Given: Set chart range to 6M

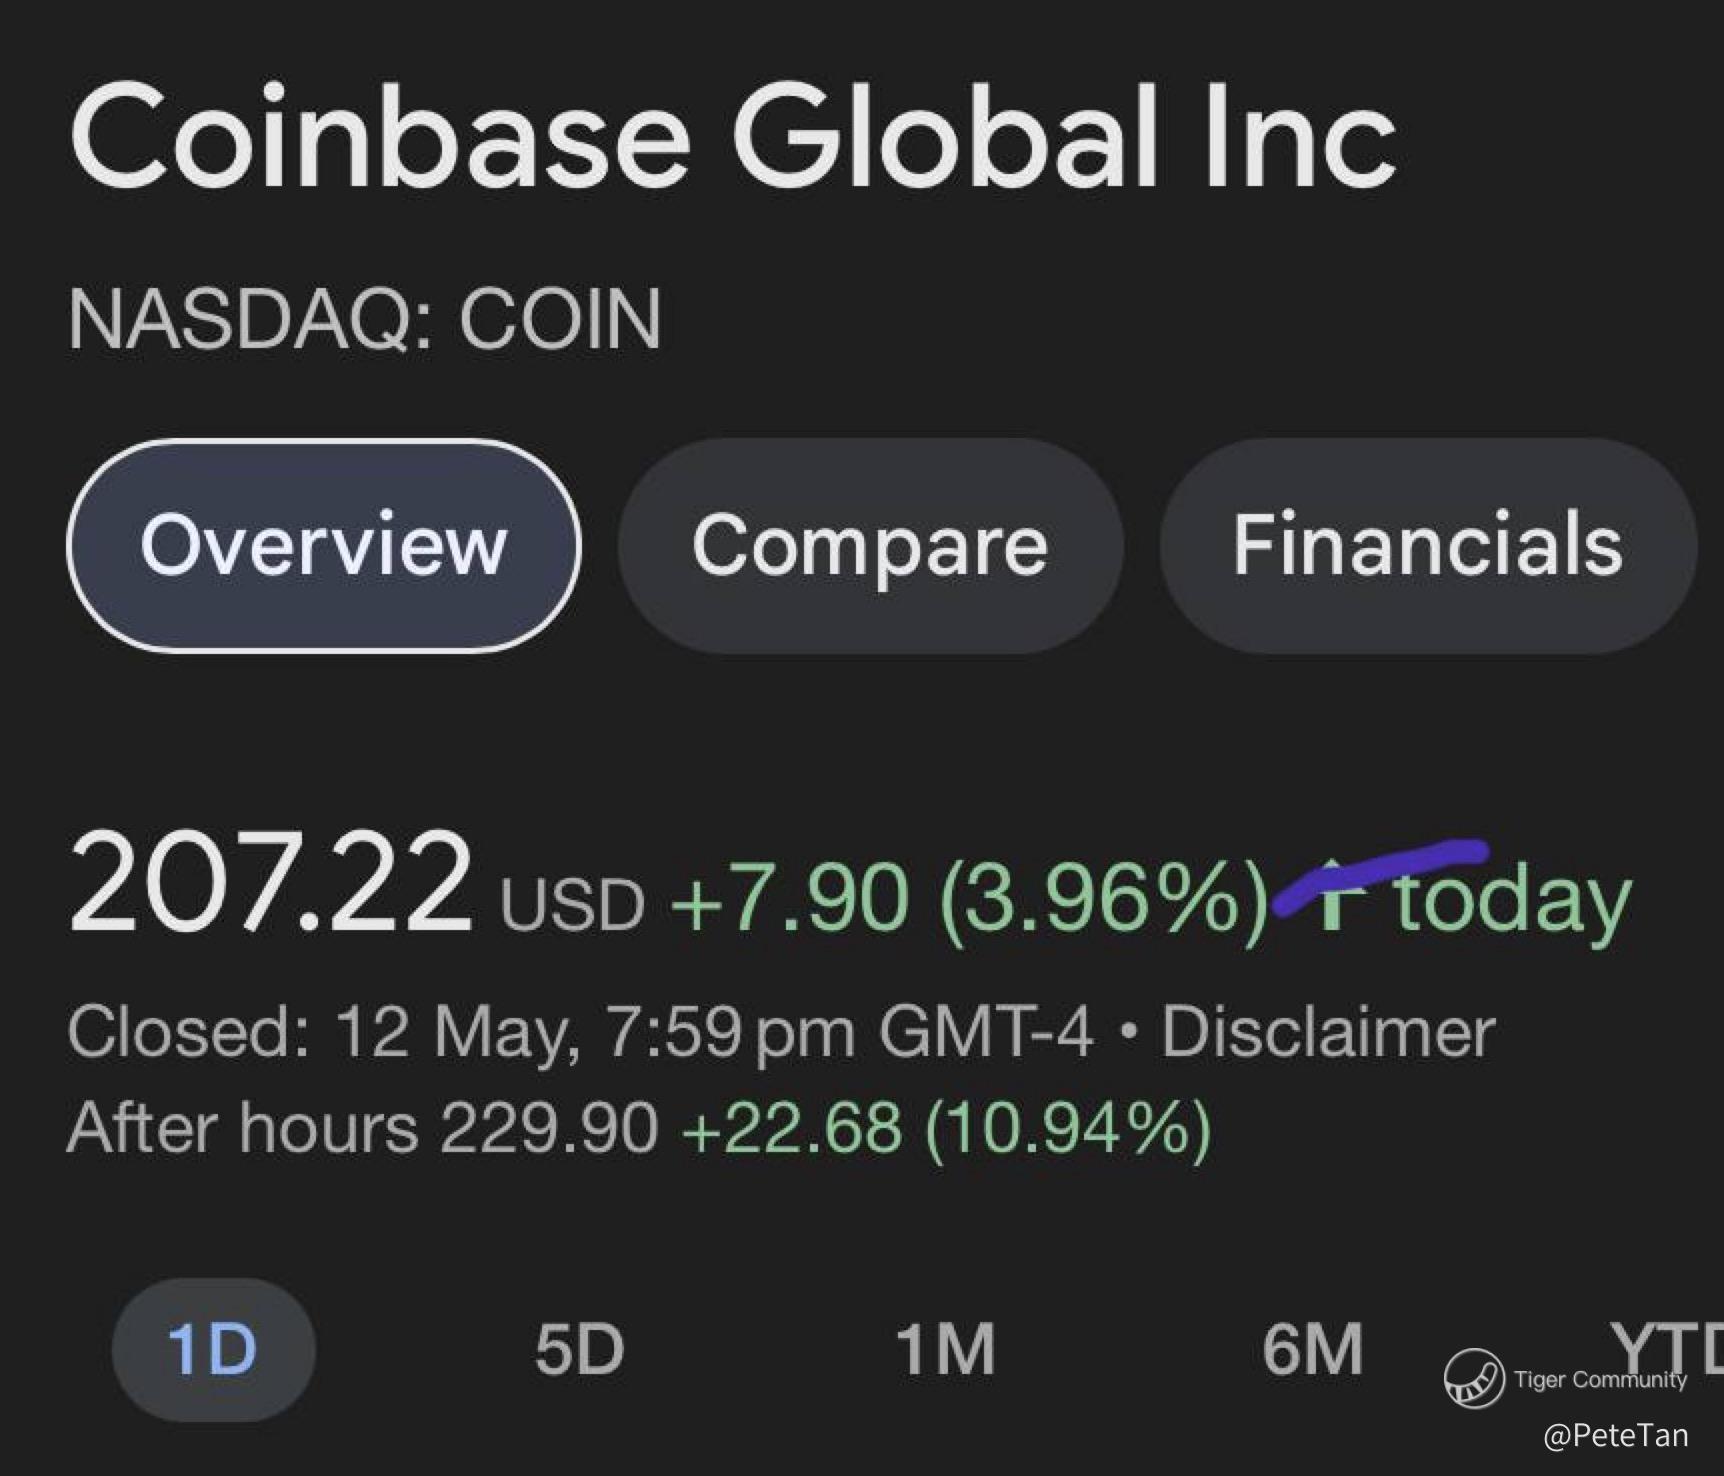Looking at the screenshot, I should pos(1312,1349).
